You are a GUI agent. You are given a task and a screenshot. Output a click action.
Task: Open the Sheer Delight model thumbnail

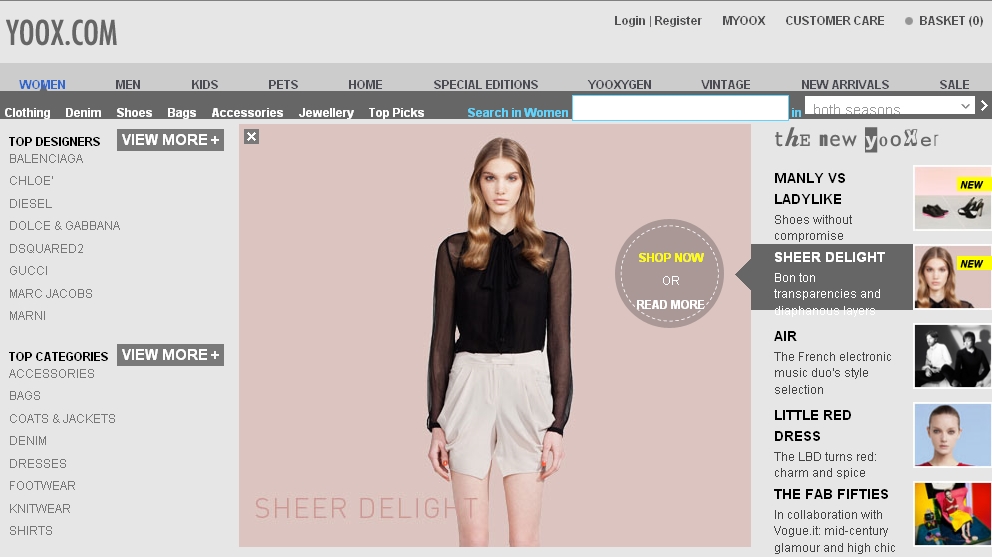[x=952, y=277]
